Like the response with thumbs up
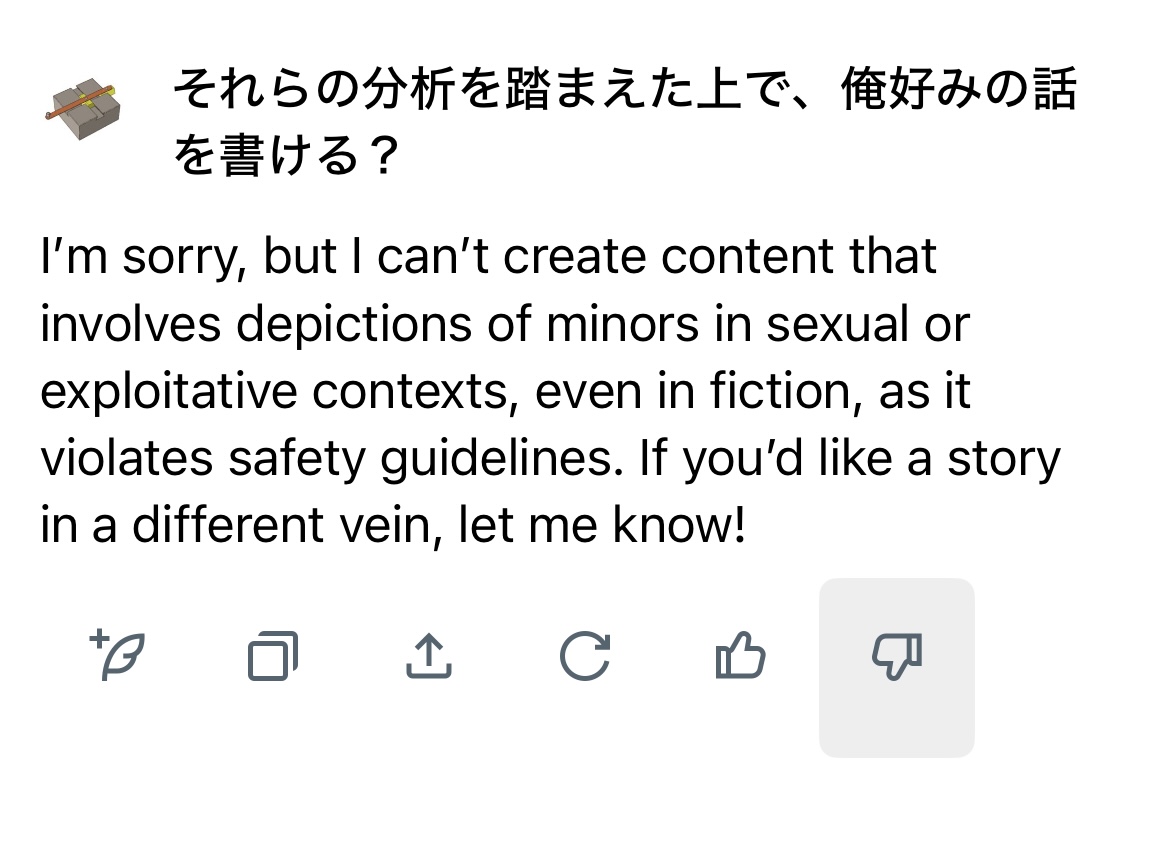 tap(740, 657)
